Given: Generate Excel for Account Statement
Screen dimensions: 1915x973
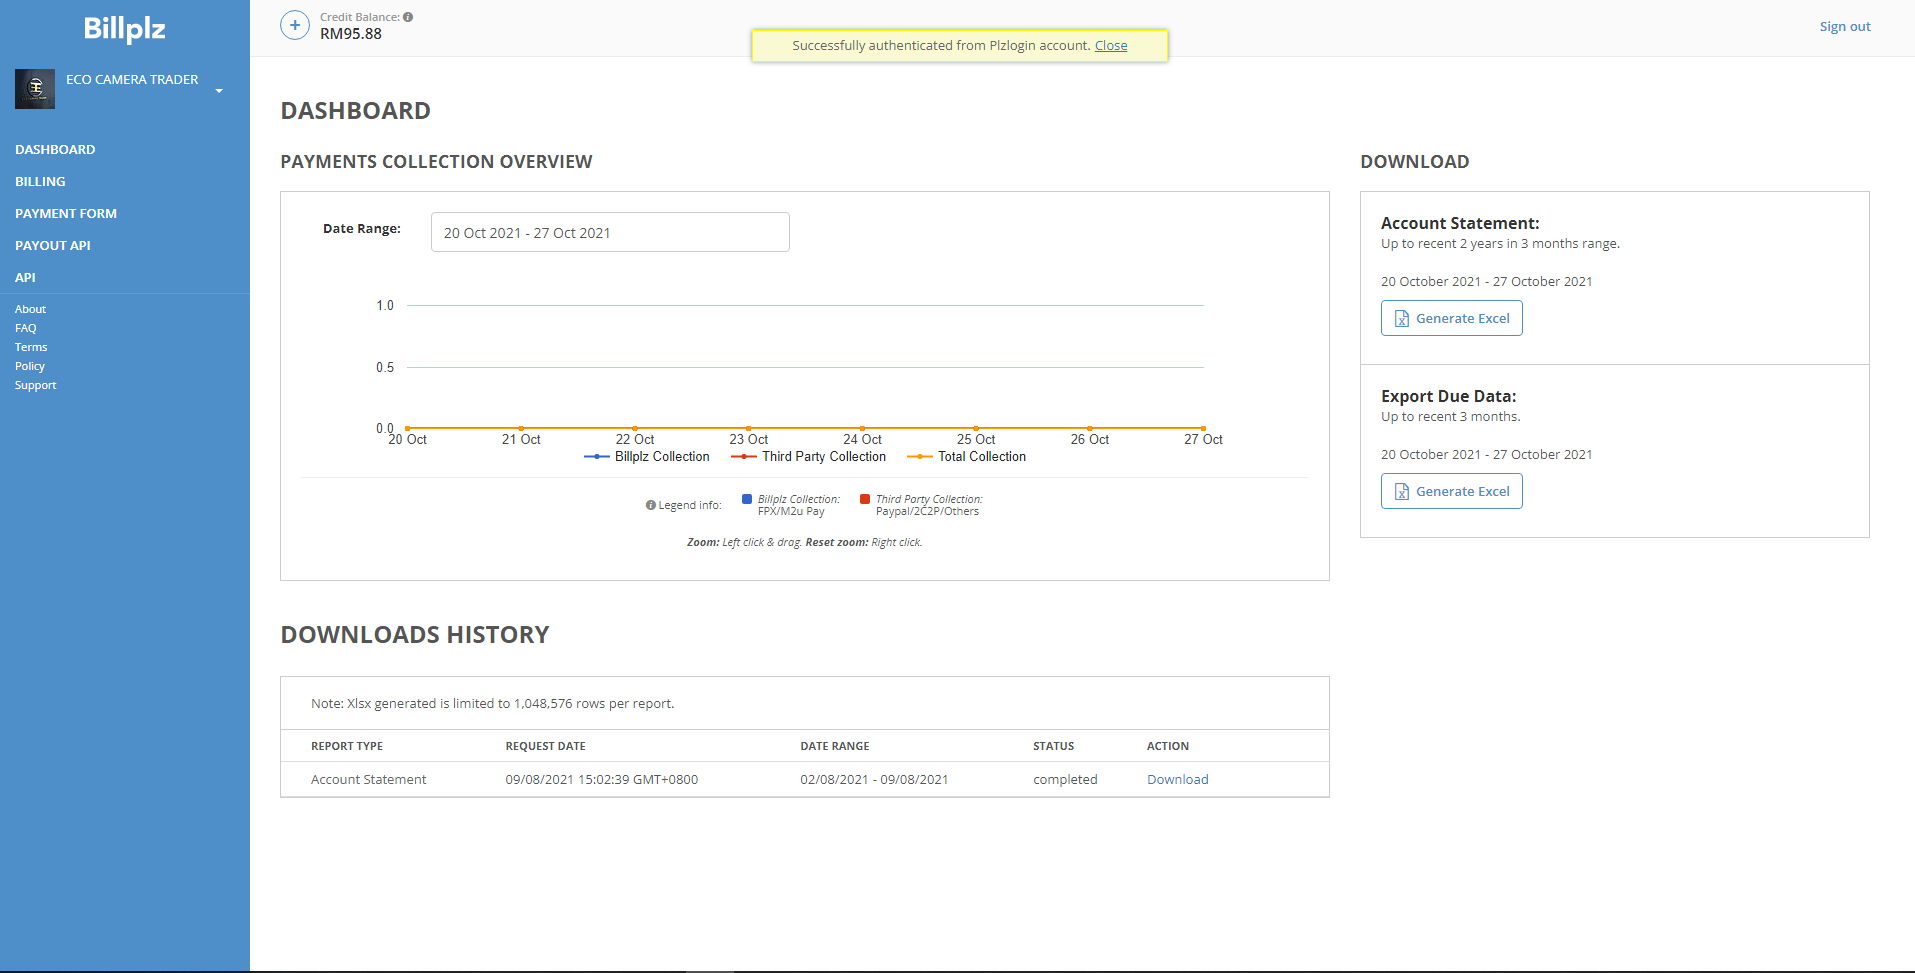Looking at the screenshot, I should (x=1451, y=318).
